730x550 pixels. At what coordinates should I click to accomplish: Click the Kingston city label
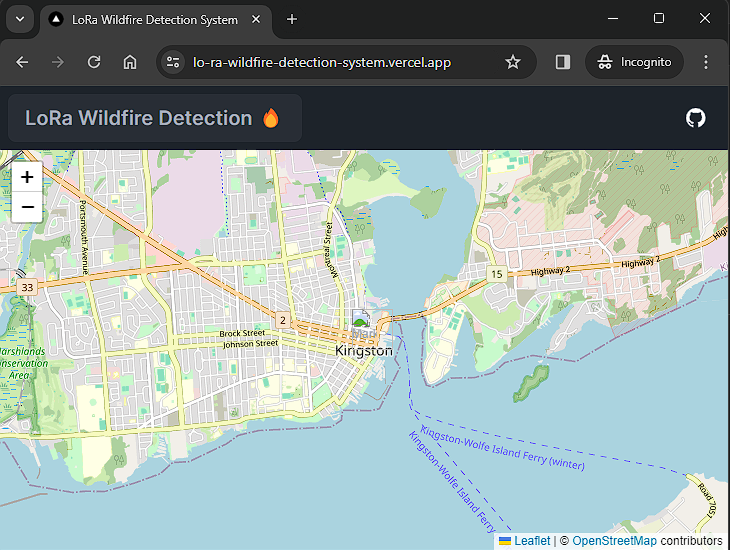click(364, 350)
